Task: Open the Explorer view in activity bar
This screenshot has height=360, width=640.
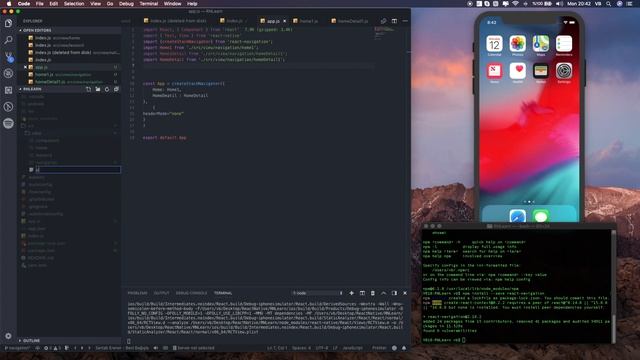Action: pos(8,23)
